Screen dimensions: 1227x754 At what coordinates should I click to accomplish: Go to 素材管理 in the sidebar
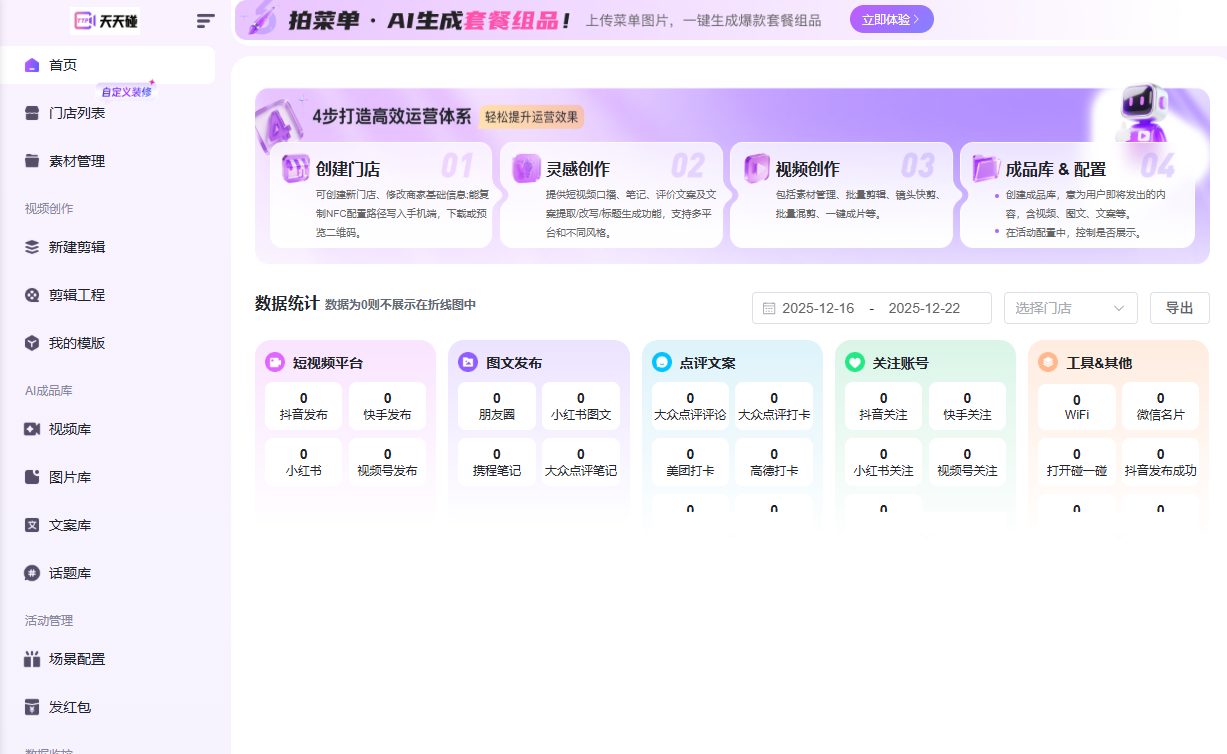click(x=107, y=161)
